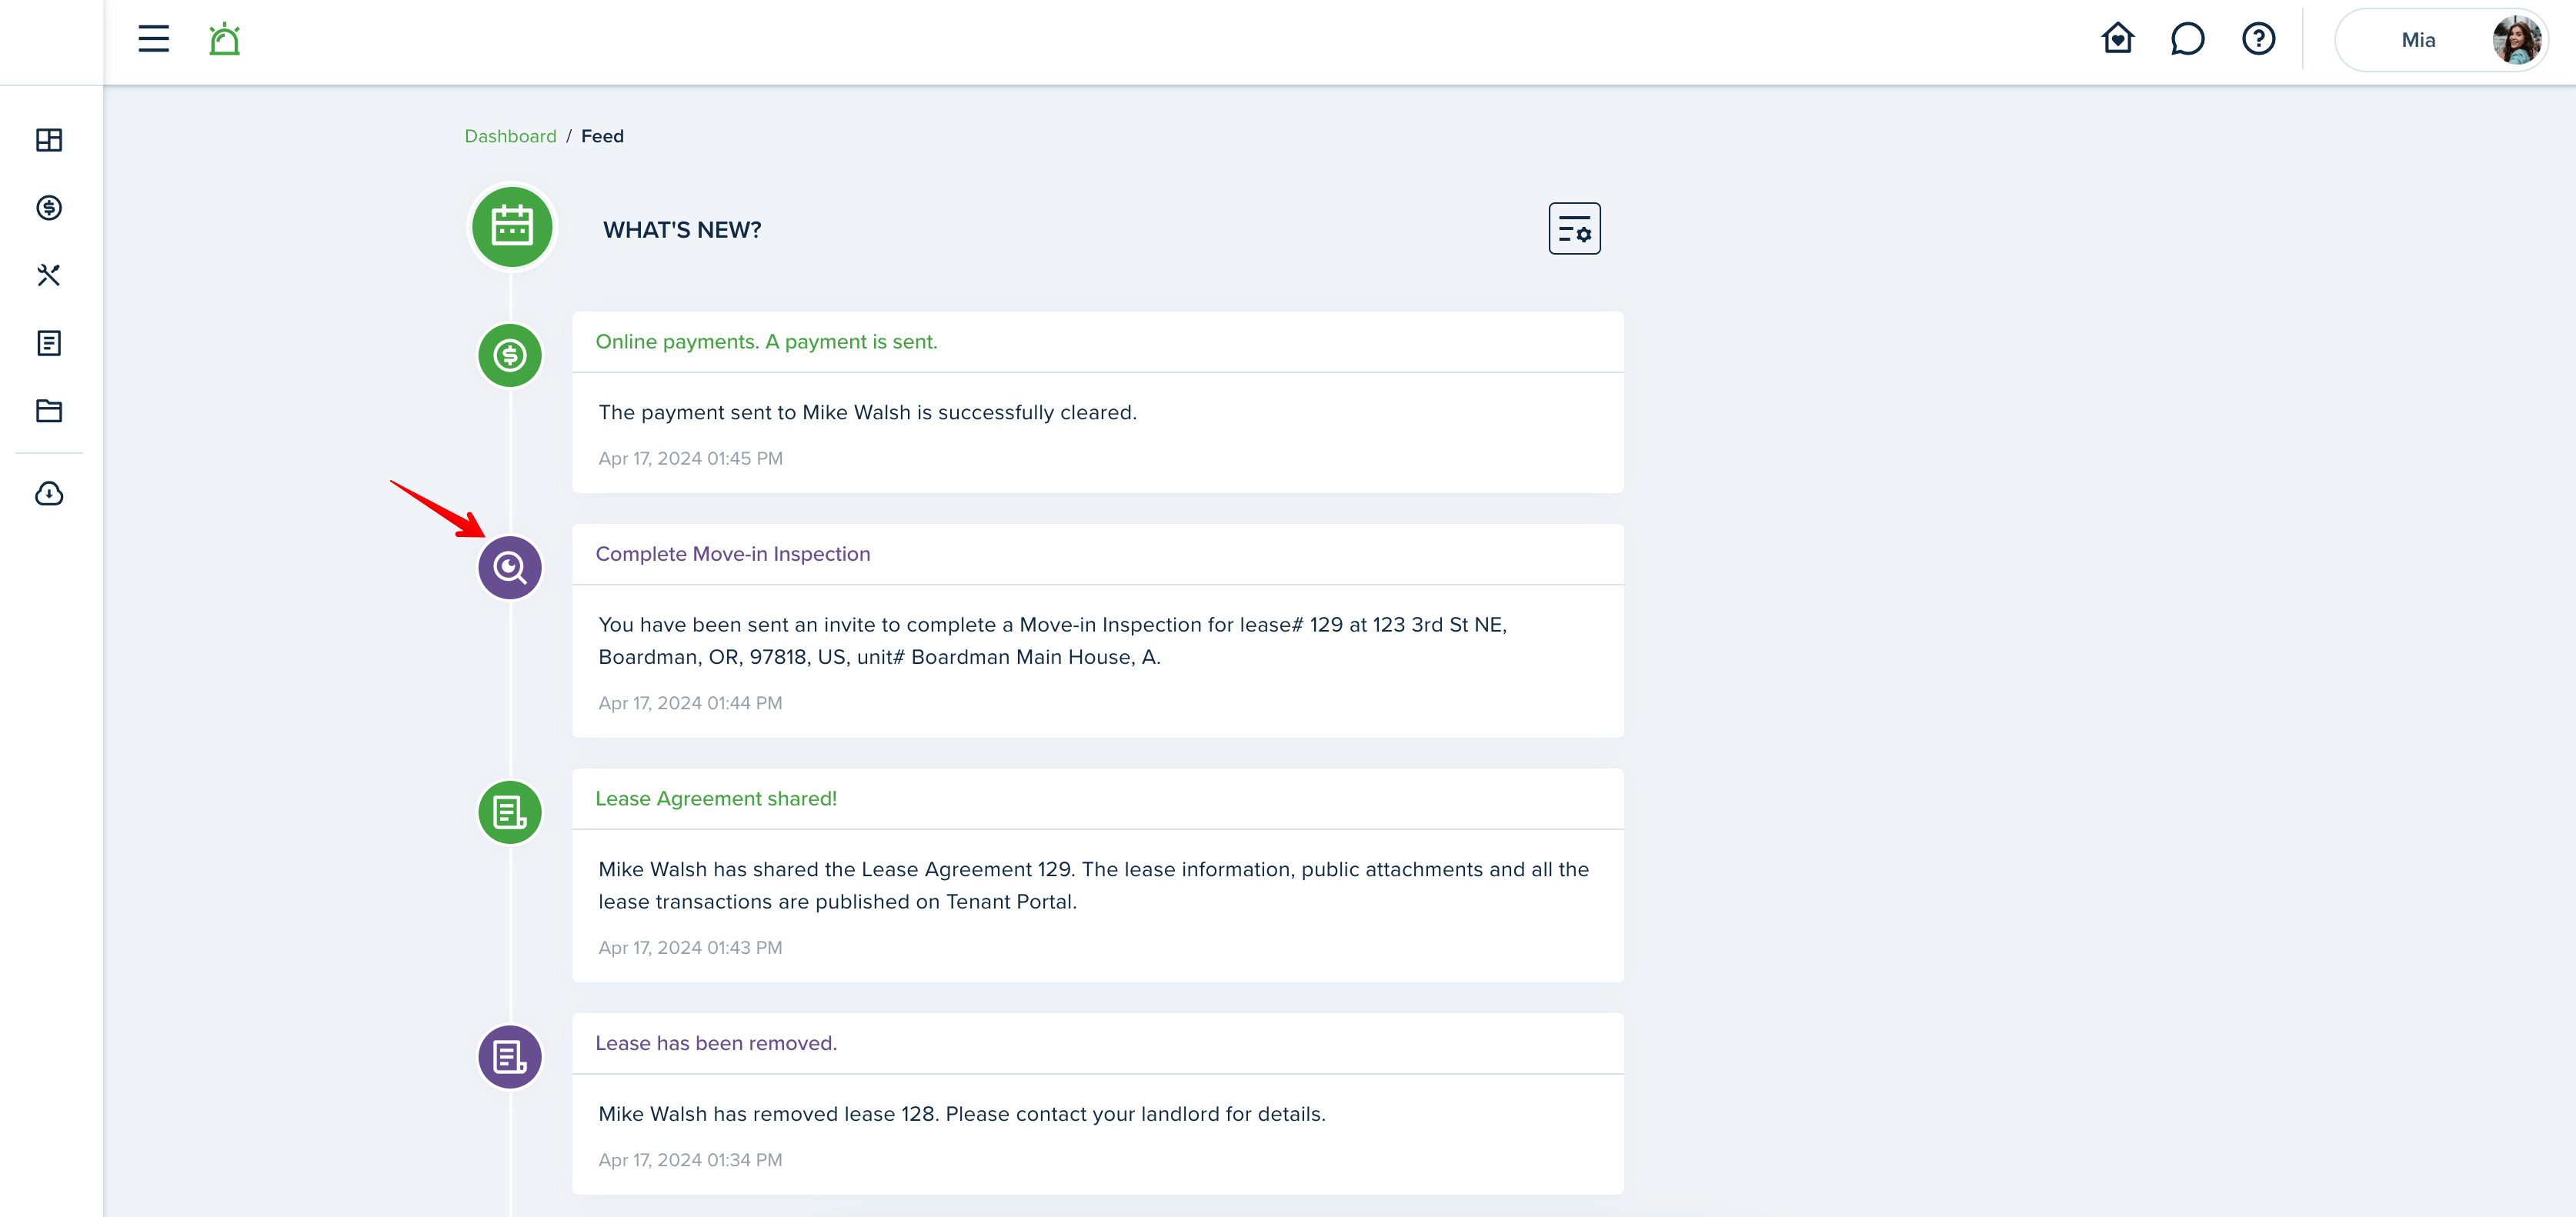
Task: Click the green TenantCloud bell logo
Action: pos(224,39)
